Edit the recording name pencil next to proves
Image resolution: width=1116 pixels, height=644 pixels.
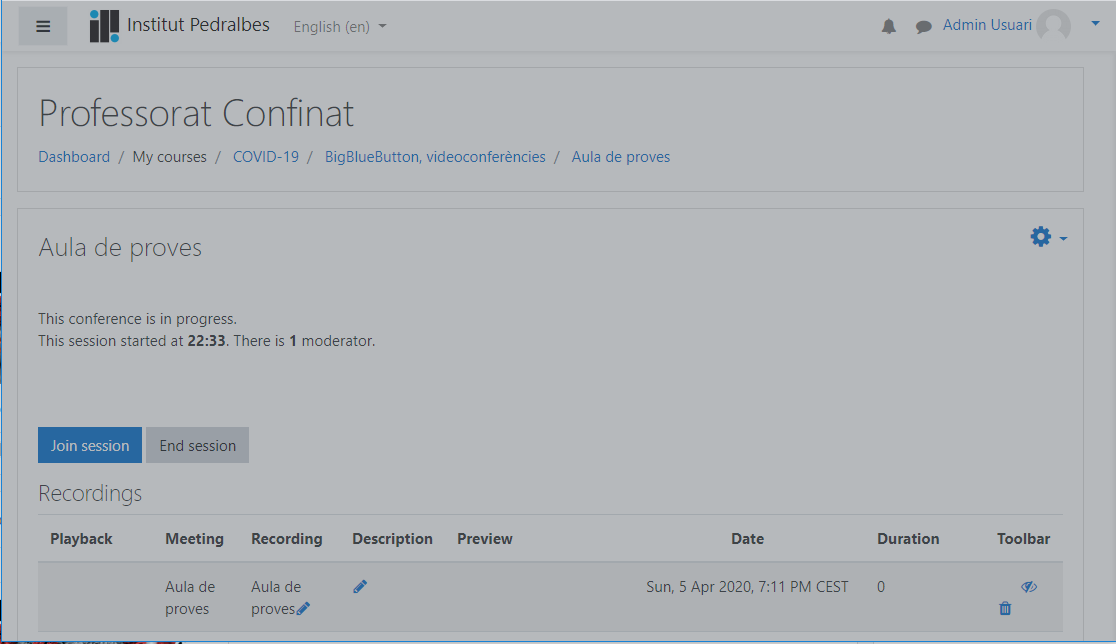pos(303,608)
